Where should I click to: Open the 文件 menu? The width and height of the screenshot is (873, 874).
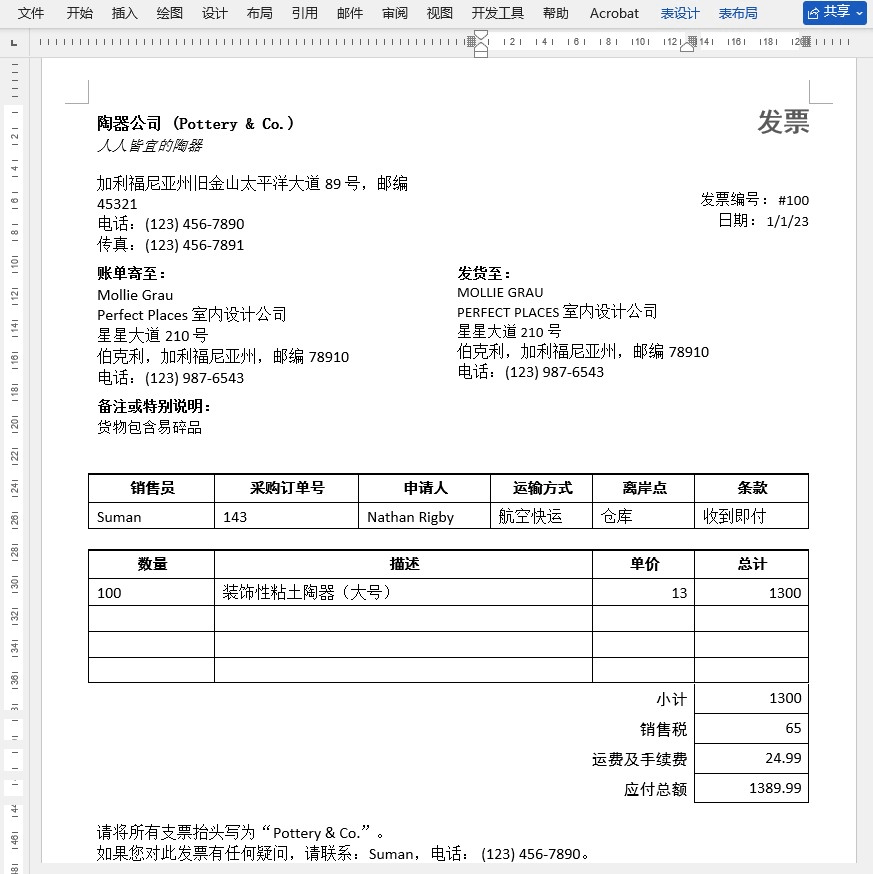coord(30,13)
